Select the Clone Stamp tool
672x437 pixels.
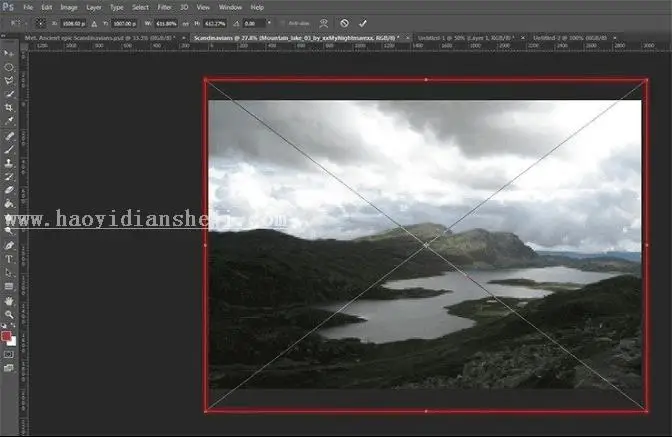point(9,163)
